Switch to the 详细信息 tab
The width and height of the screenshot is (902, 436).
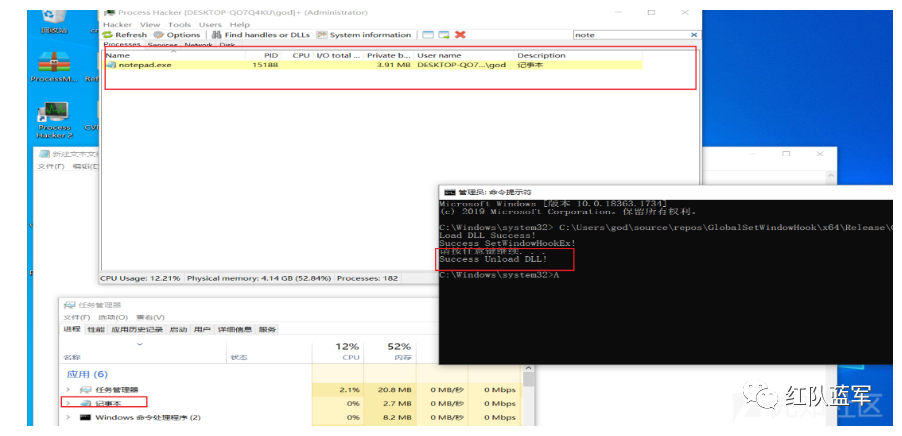(x=235, y=330)
